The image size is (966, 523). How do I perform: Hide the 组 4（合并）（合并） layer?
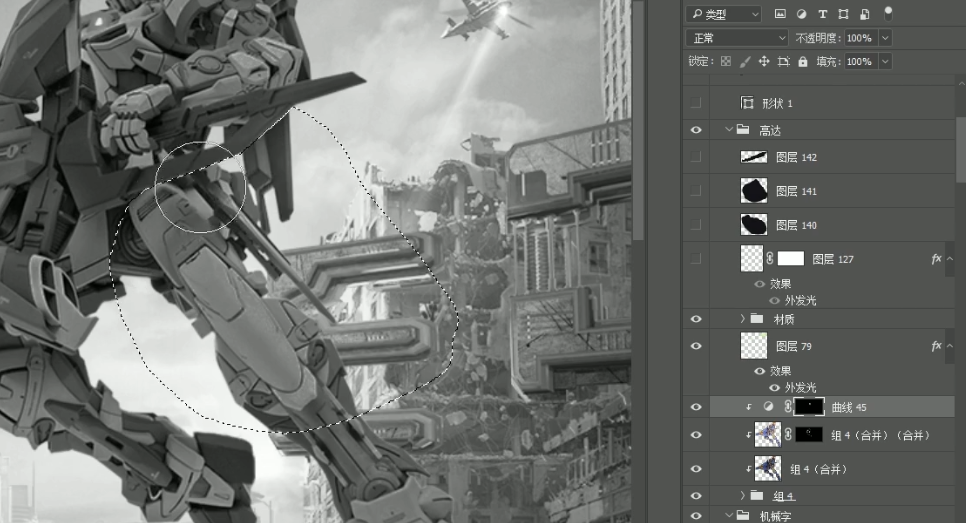point(696,435)
